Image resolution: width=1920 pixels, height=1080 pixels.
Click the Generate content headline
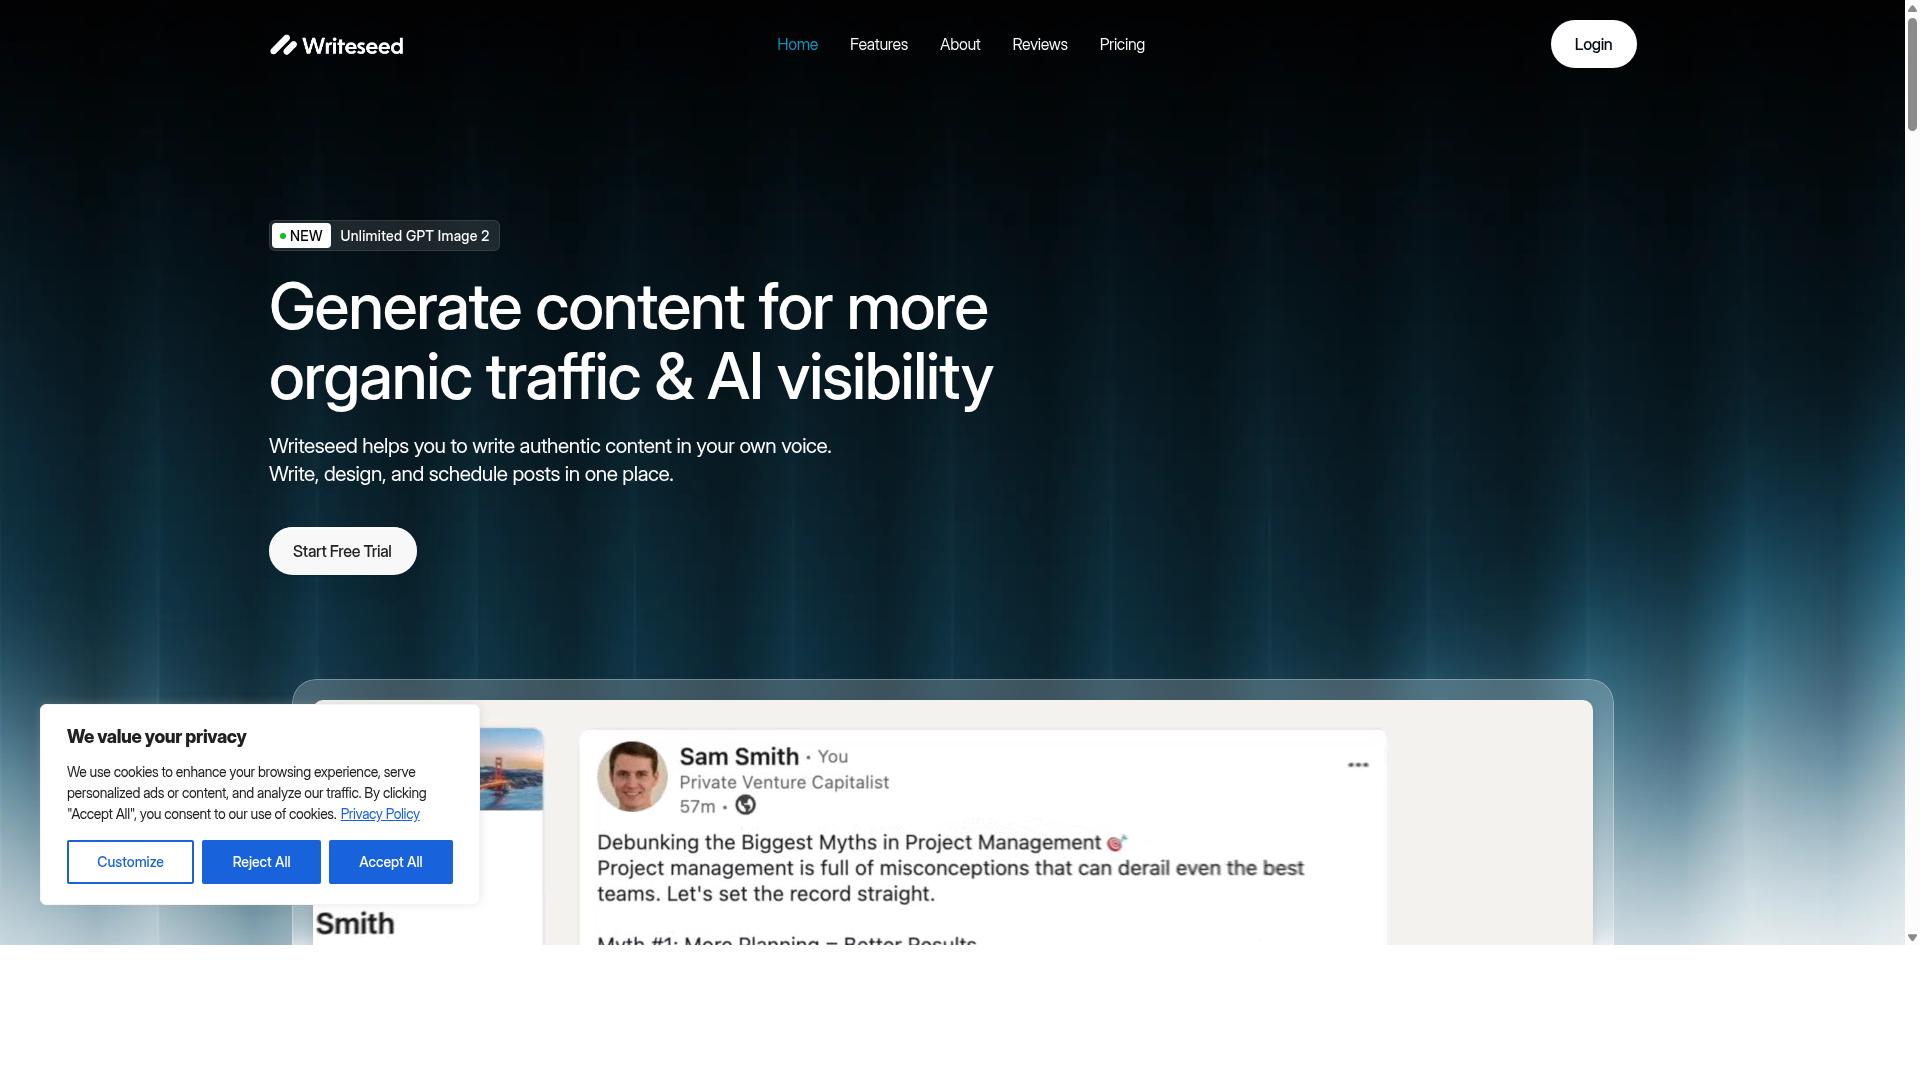[630, 342]
